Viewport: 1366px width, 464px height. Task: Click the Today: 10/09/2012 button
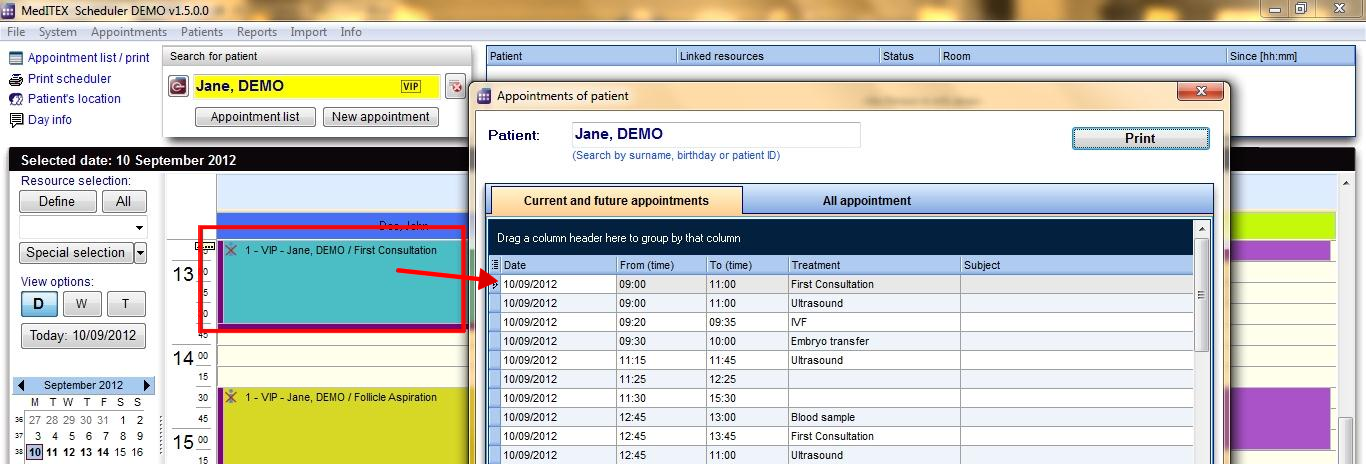(83, 336)
